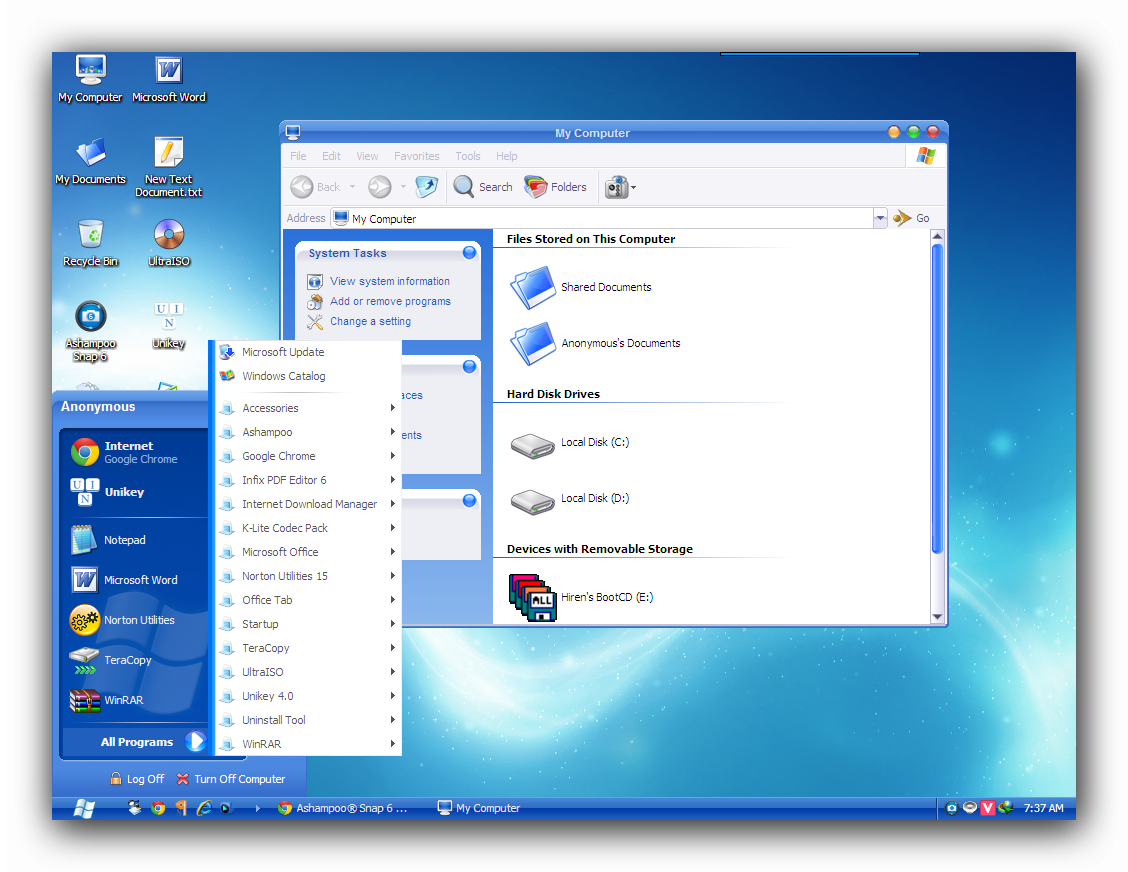Select New Text Document.txt on desktop
1128x872 pixels.
[x=168, y=166]
